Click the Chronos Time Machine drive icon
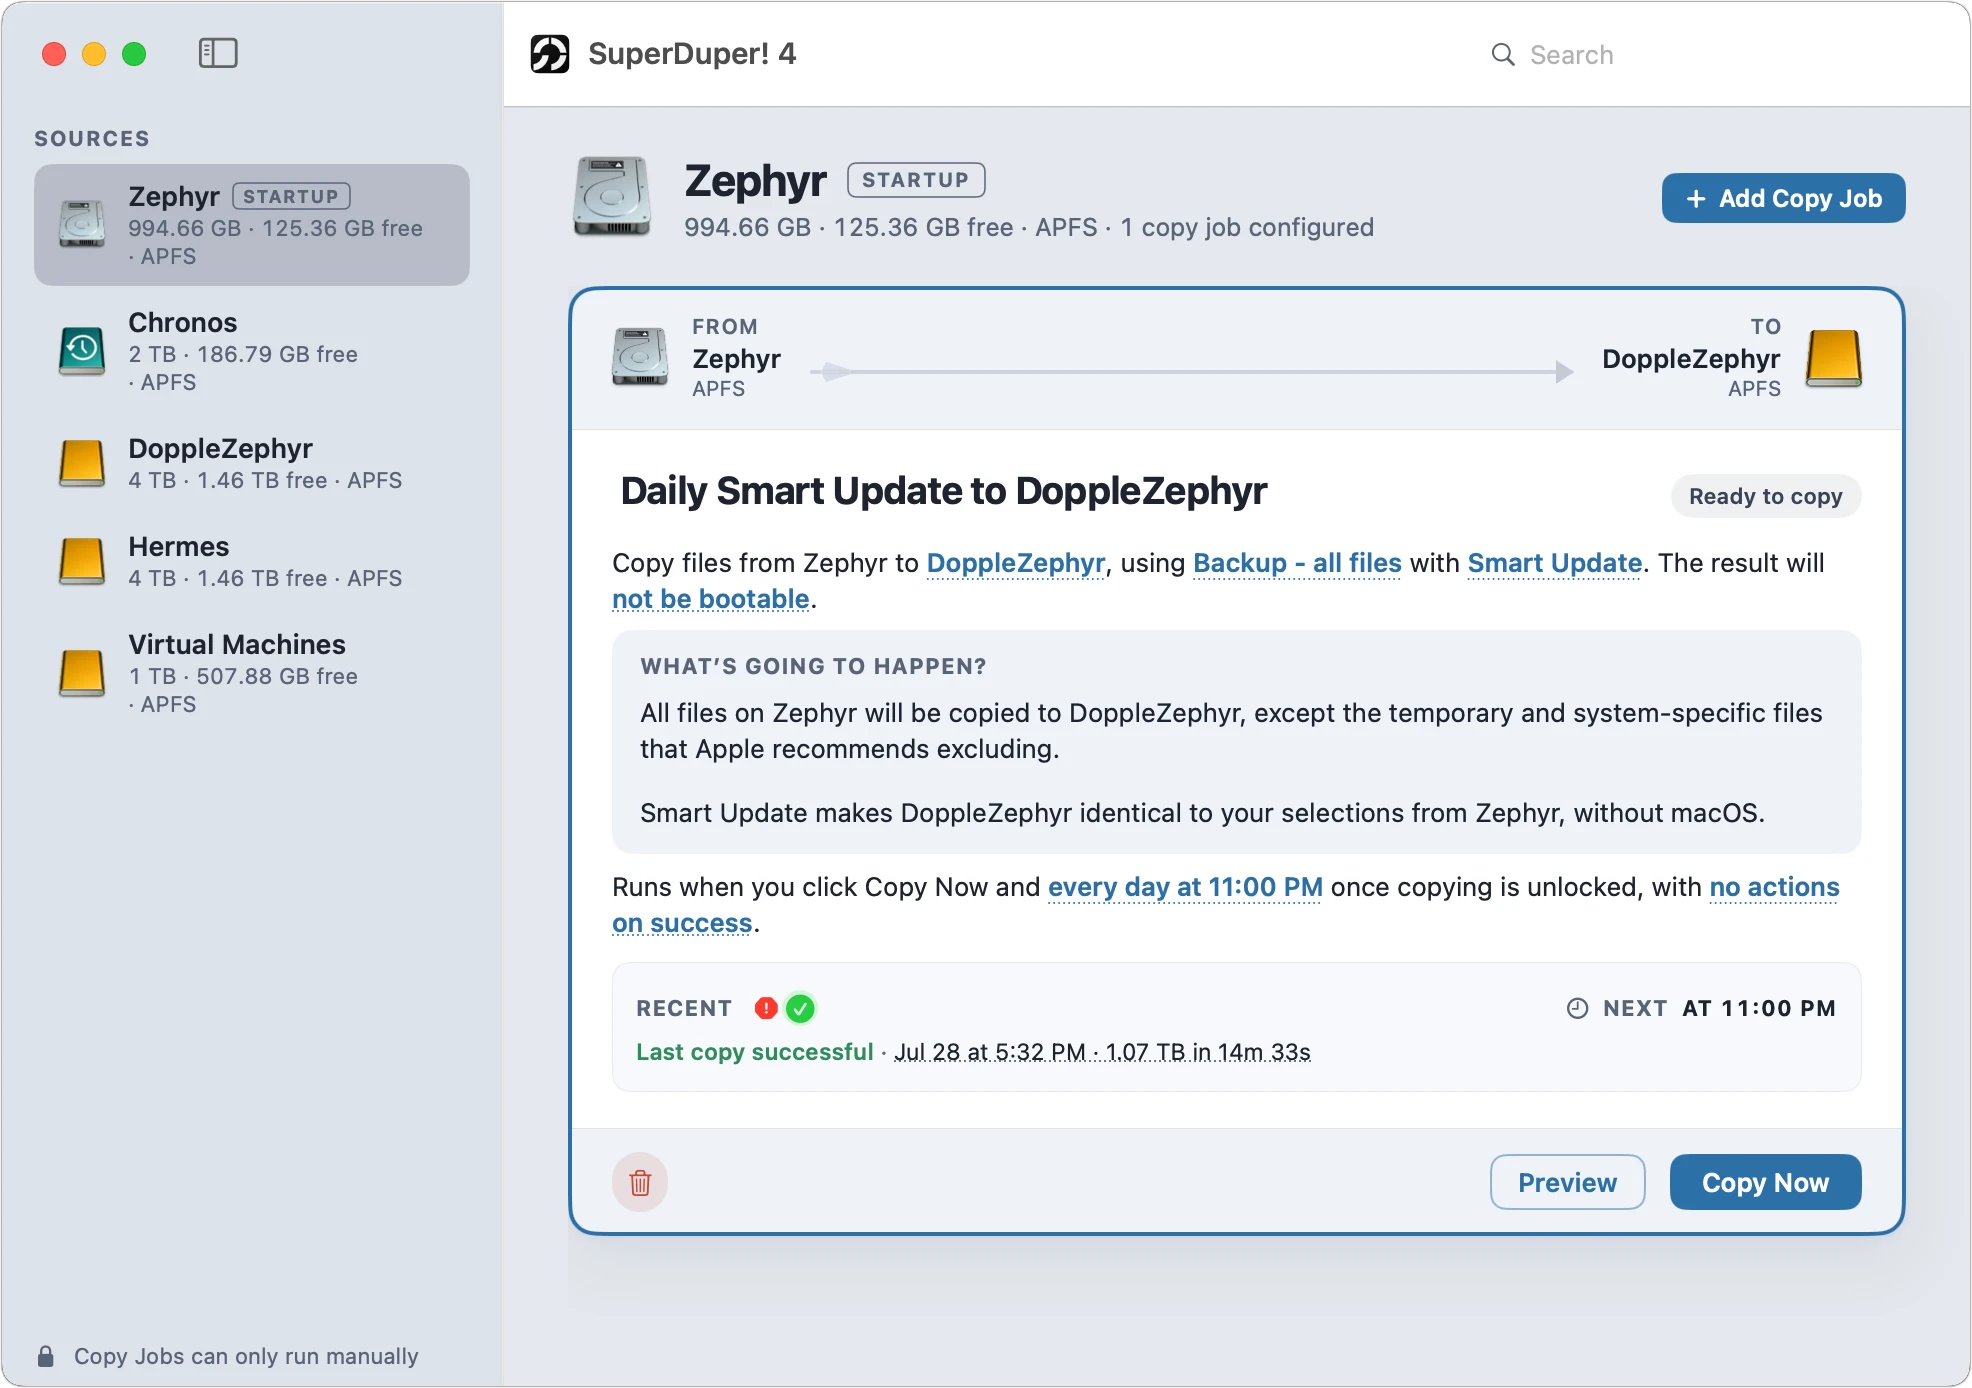The width and height of the screenshot is (1972, 1388). point(82,351)
